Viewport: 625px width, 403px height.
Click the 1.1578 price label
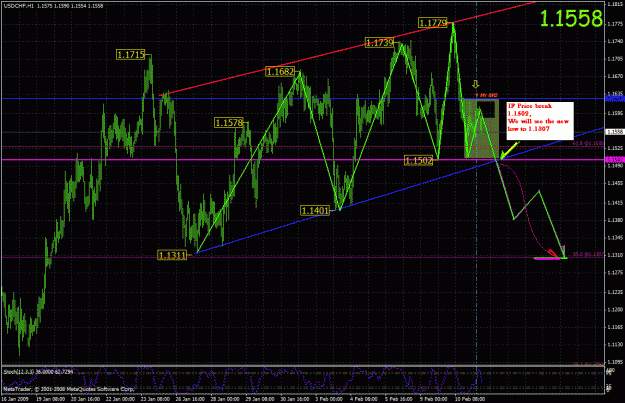229,122
